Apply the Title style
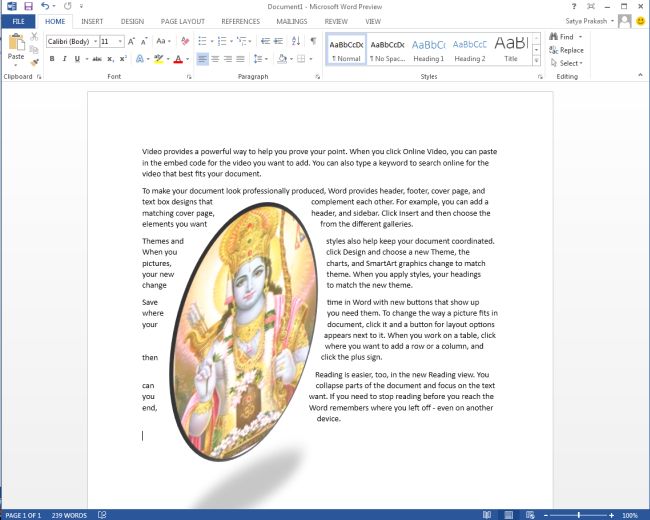The width and height of the screenshot is (650, 520). point(511,50)
